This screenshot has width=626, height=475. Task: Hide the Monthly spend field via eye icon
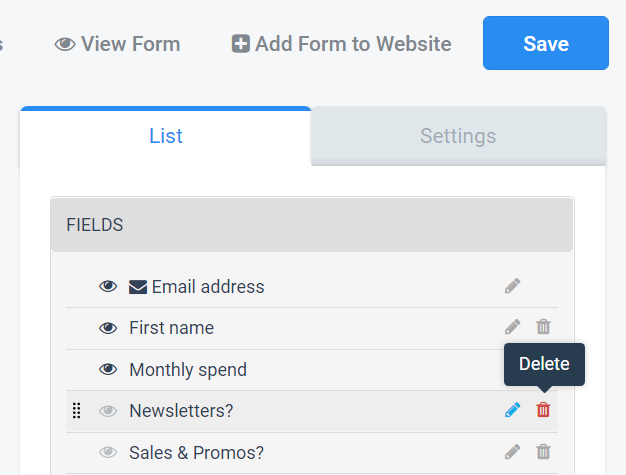tap(108, 370)
